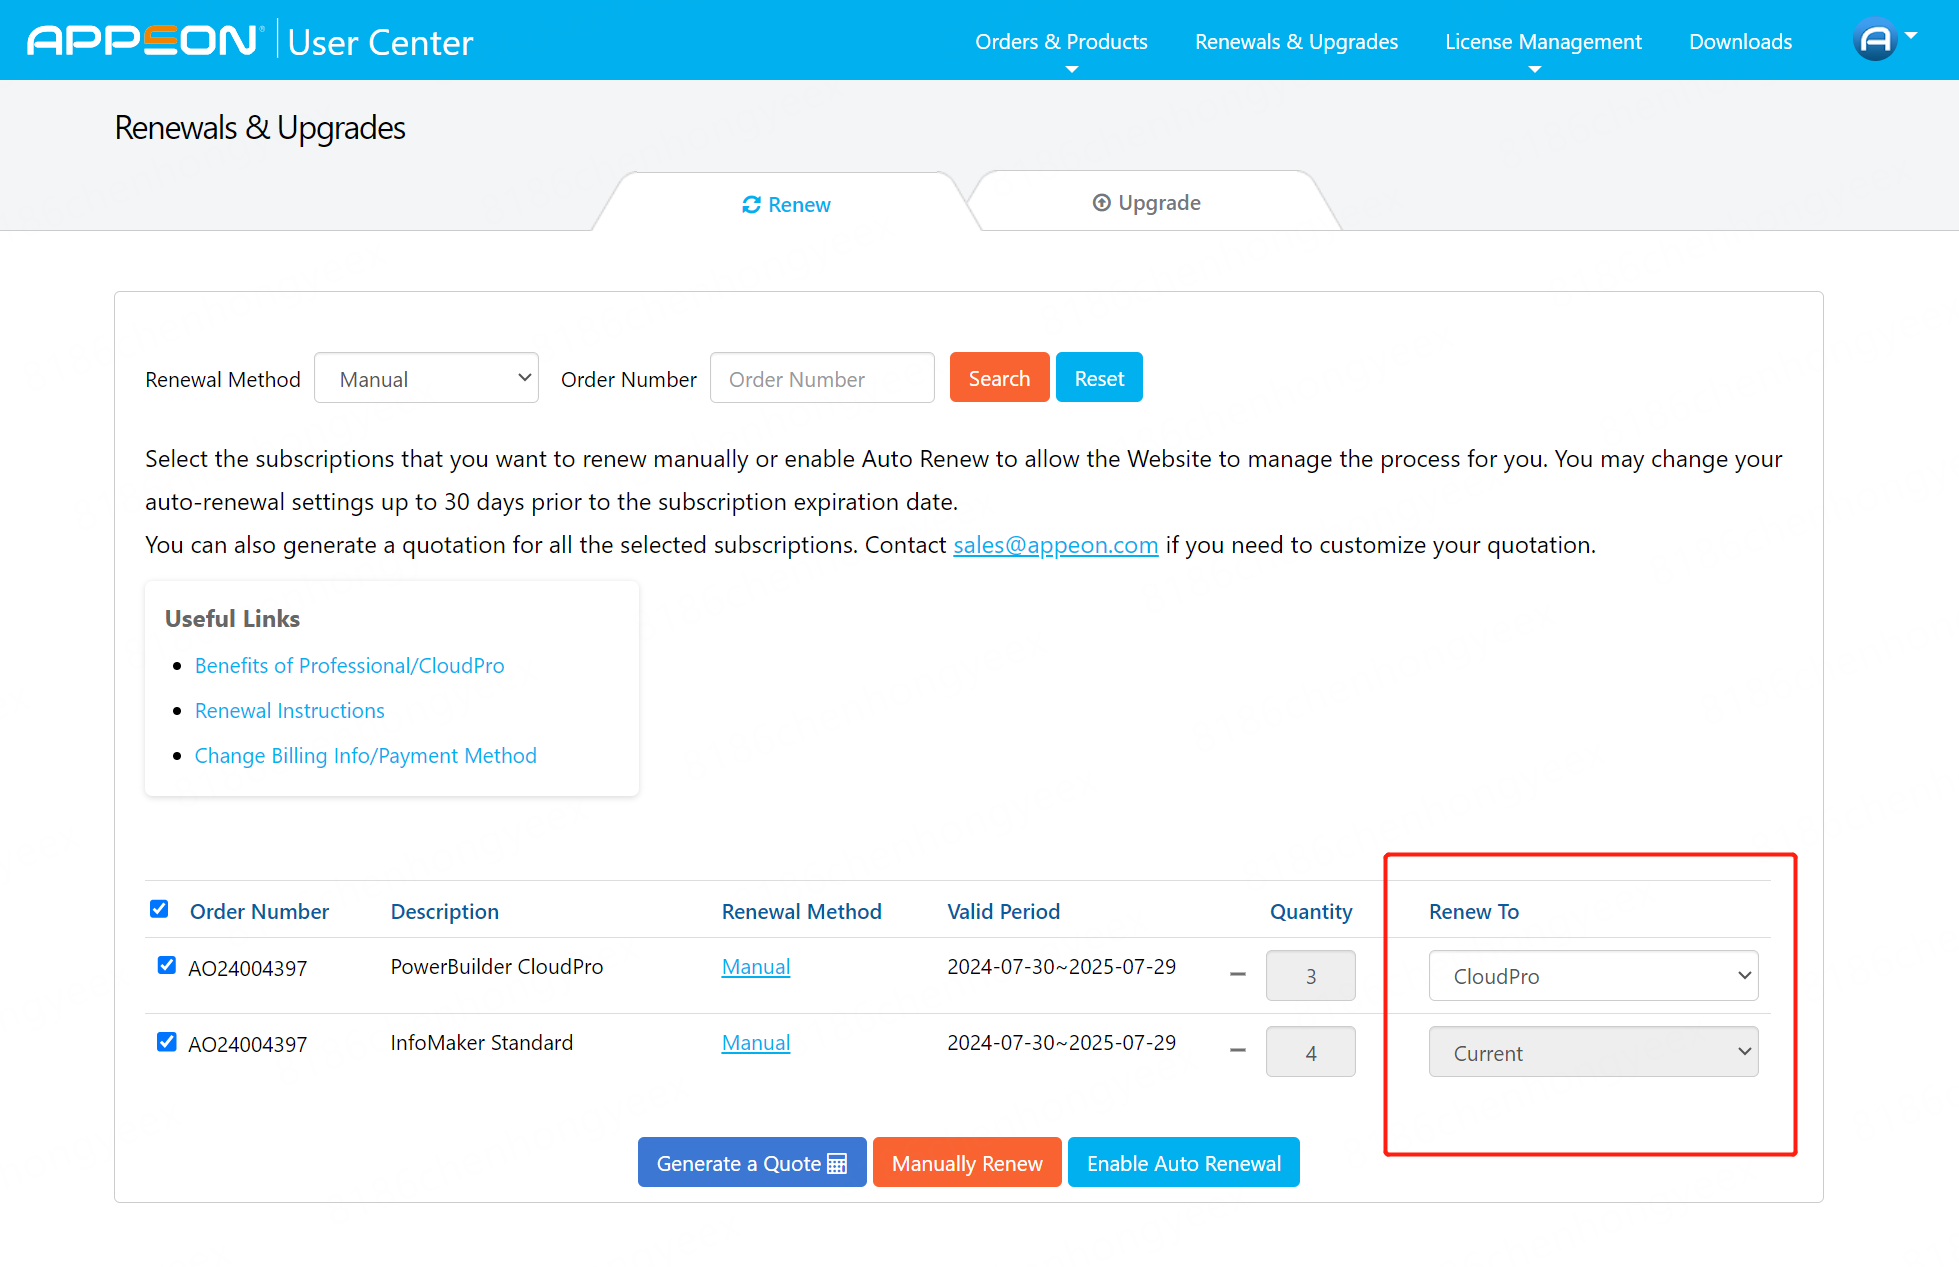Viewport: 1959px width, 1267px height.
Task: Click the Upgrade arrow icon
Action: [x=1101, y=203]
